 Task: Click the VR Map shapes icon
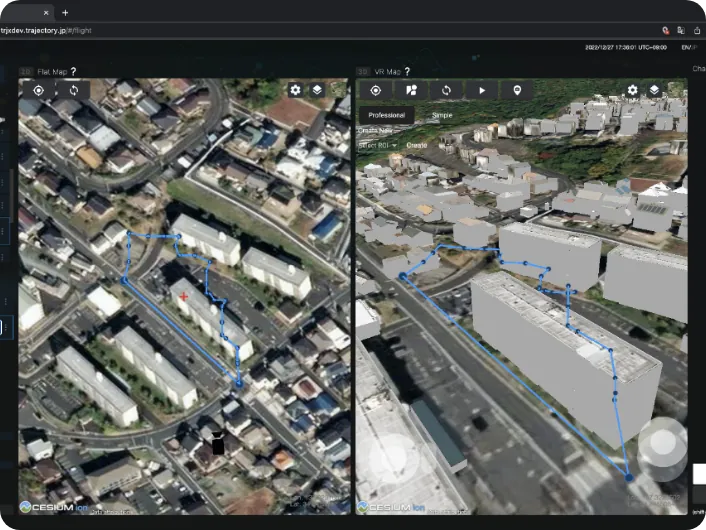(411, 91)
